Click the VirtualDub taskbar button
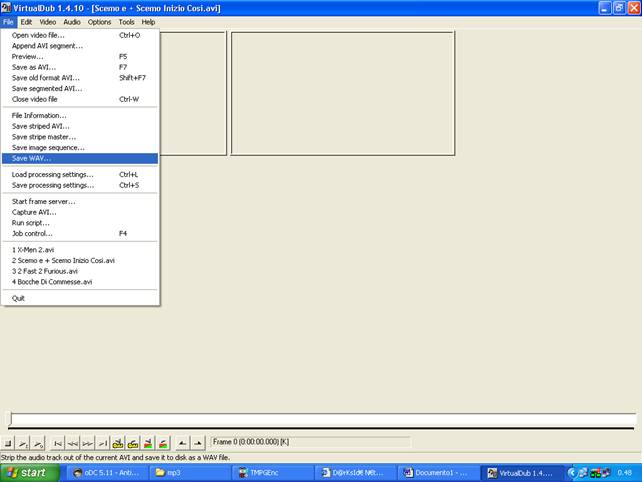The height and width of the screenshot is (482, 642). click(520, 473)
